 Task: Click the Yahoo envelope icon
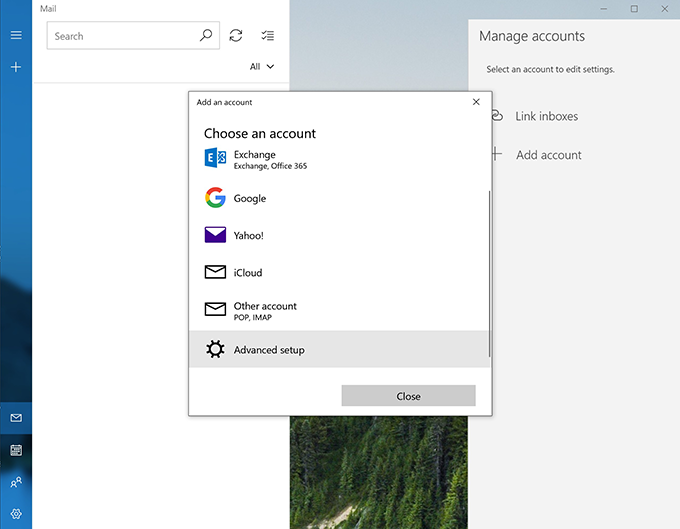click(x=215, y=235)
